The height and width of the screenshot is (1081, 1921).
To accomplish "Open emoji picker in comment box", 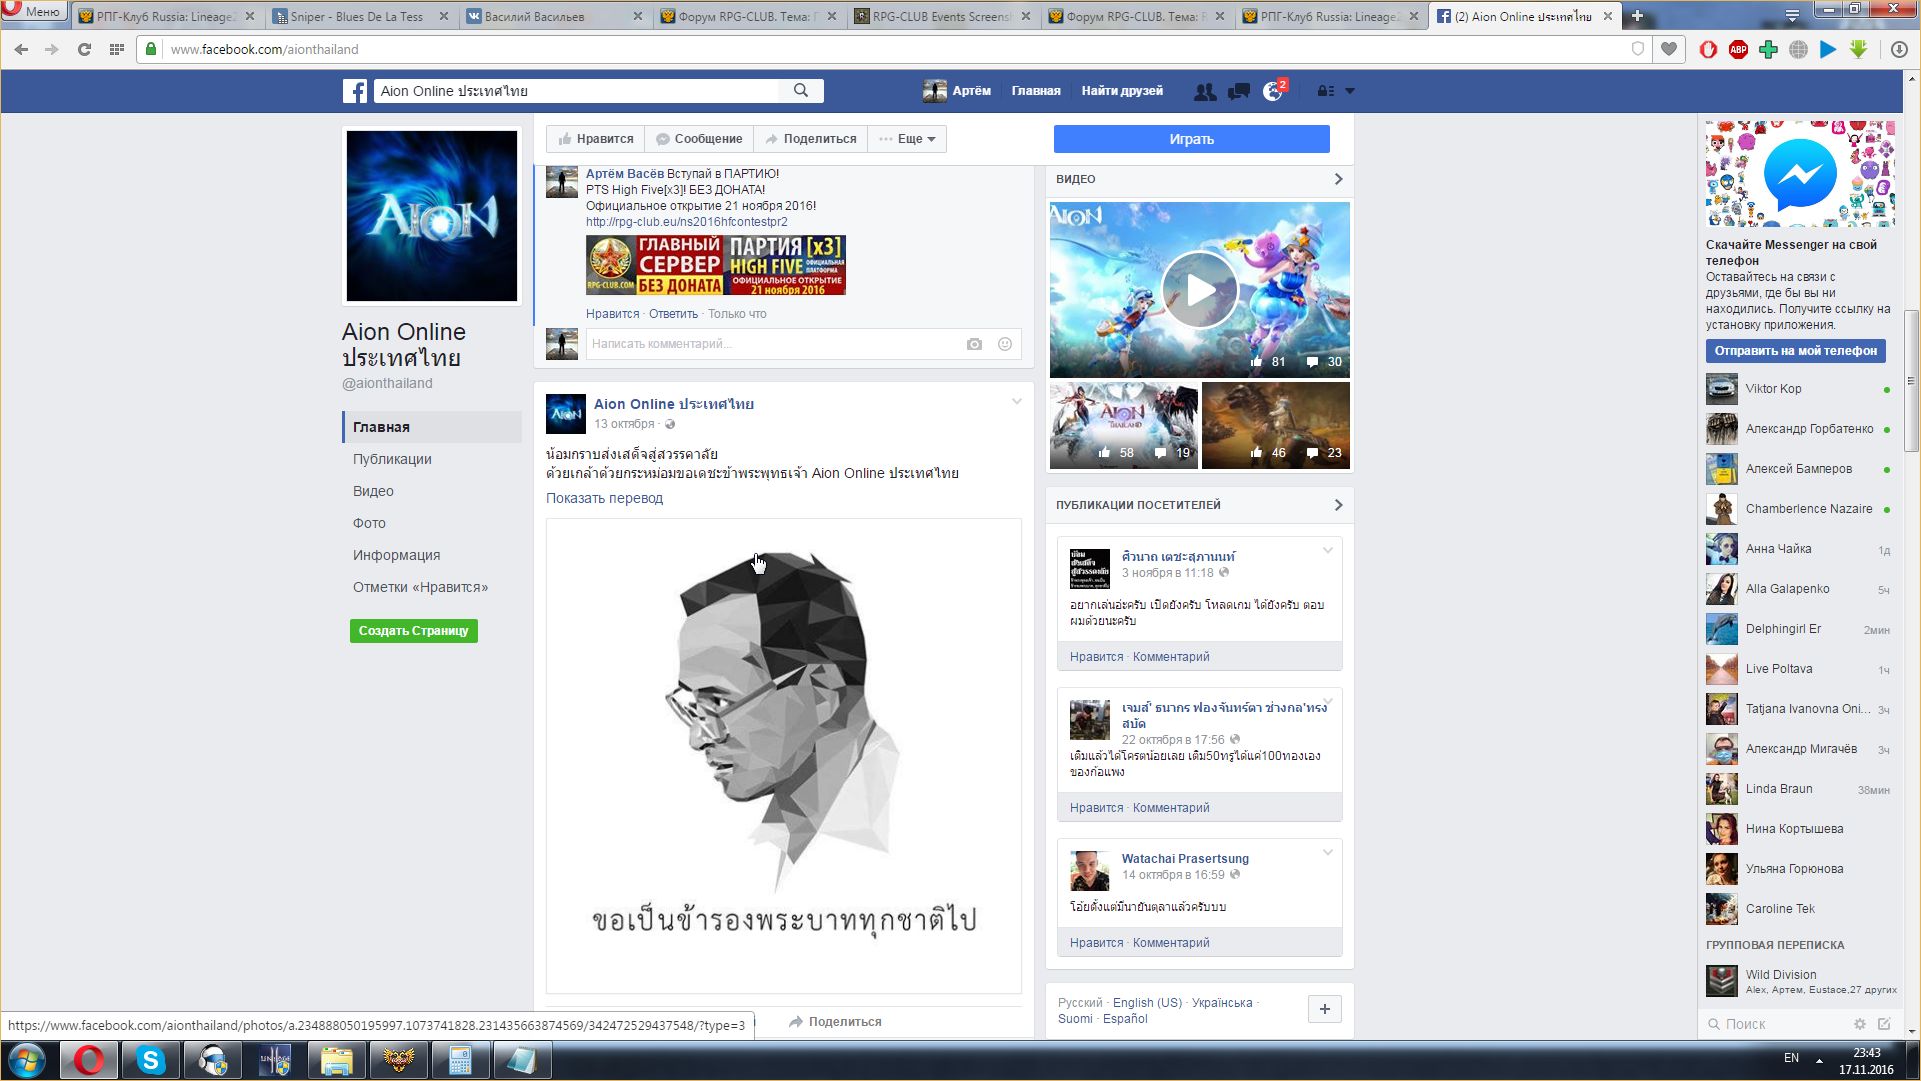I will 1005,344.
